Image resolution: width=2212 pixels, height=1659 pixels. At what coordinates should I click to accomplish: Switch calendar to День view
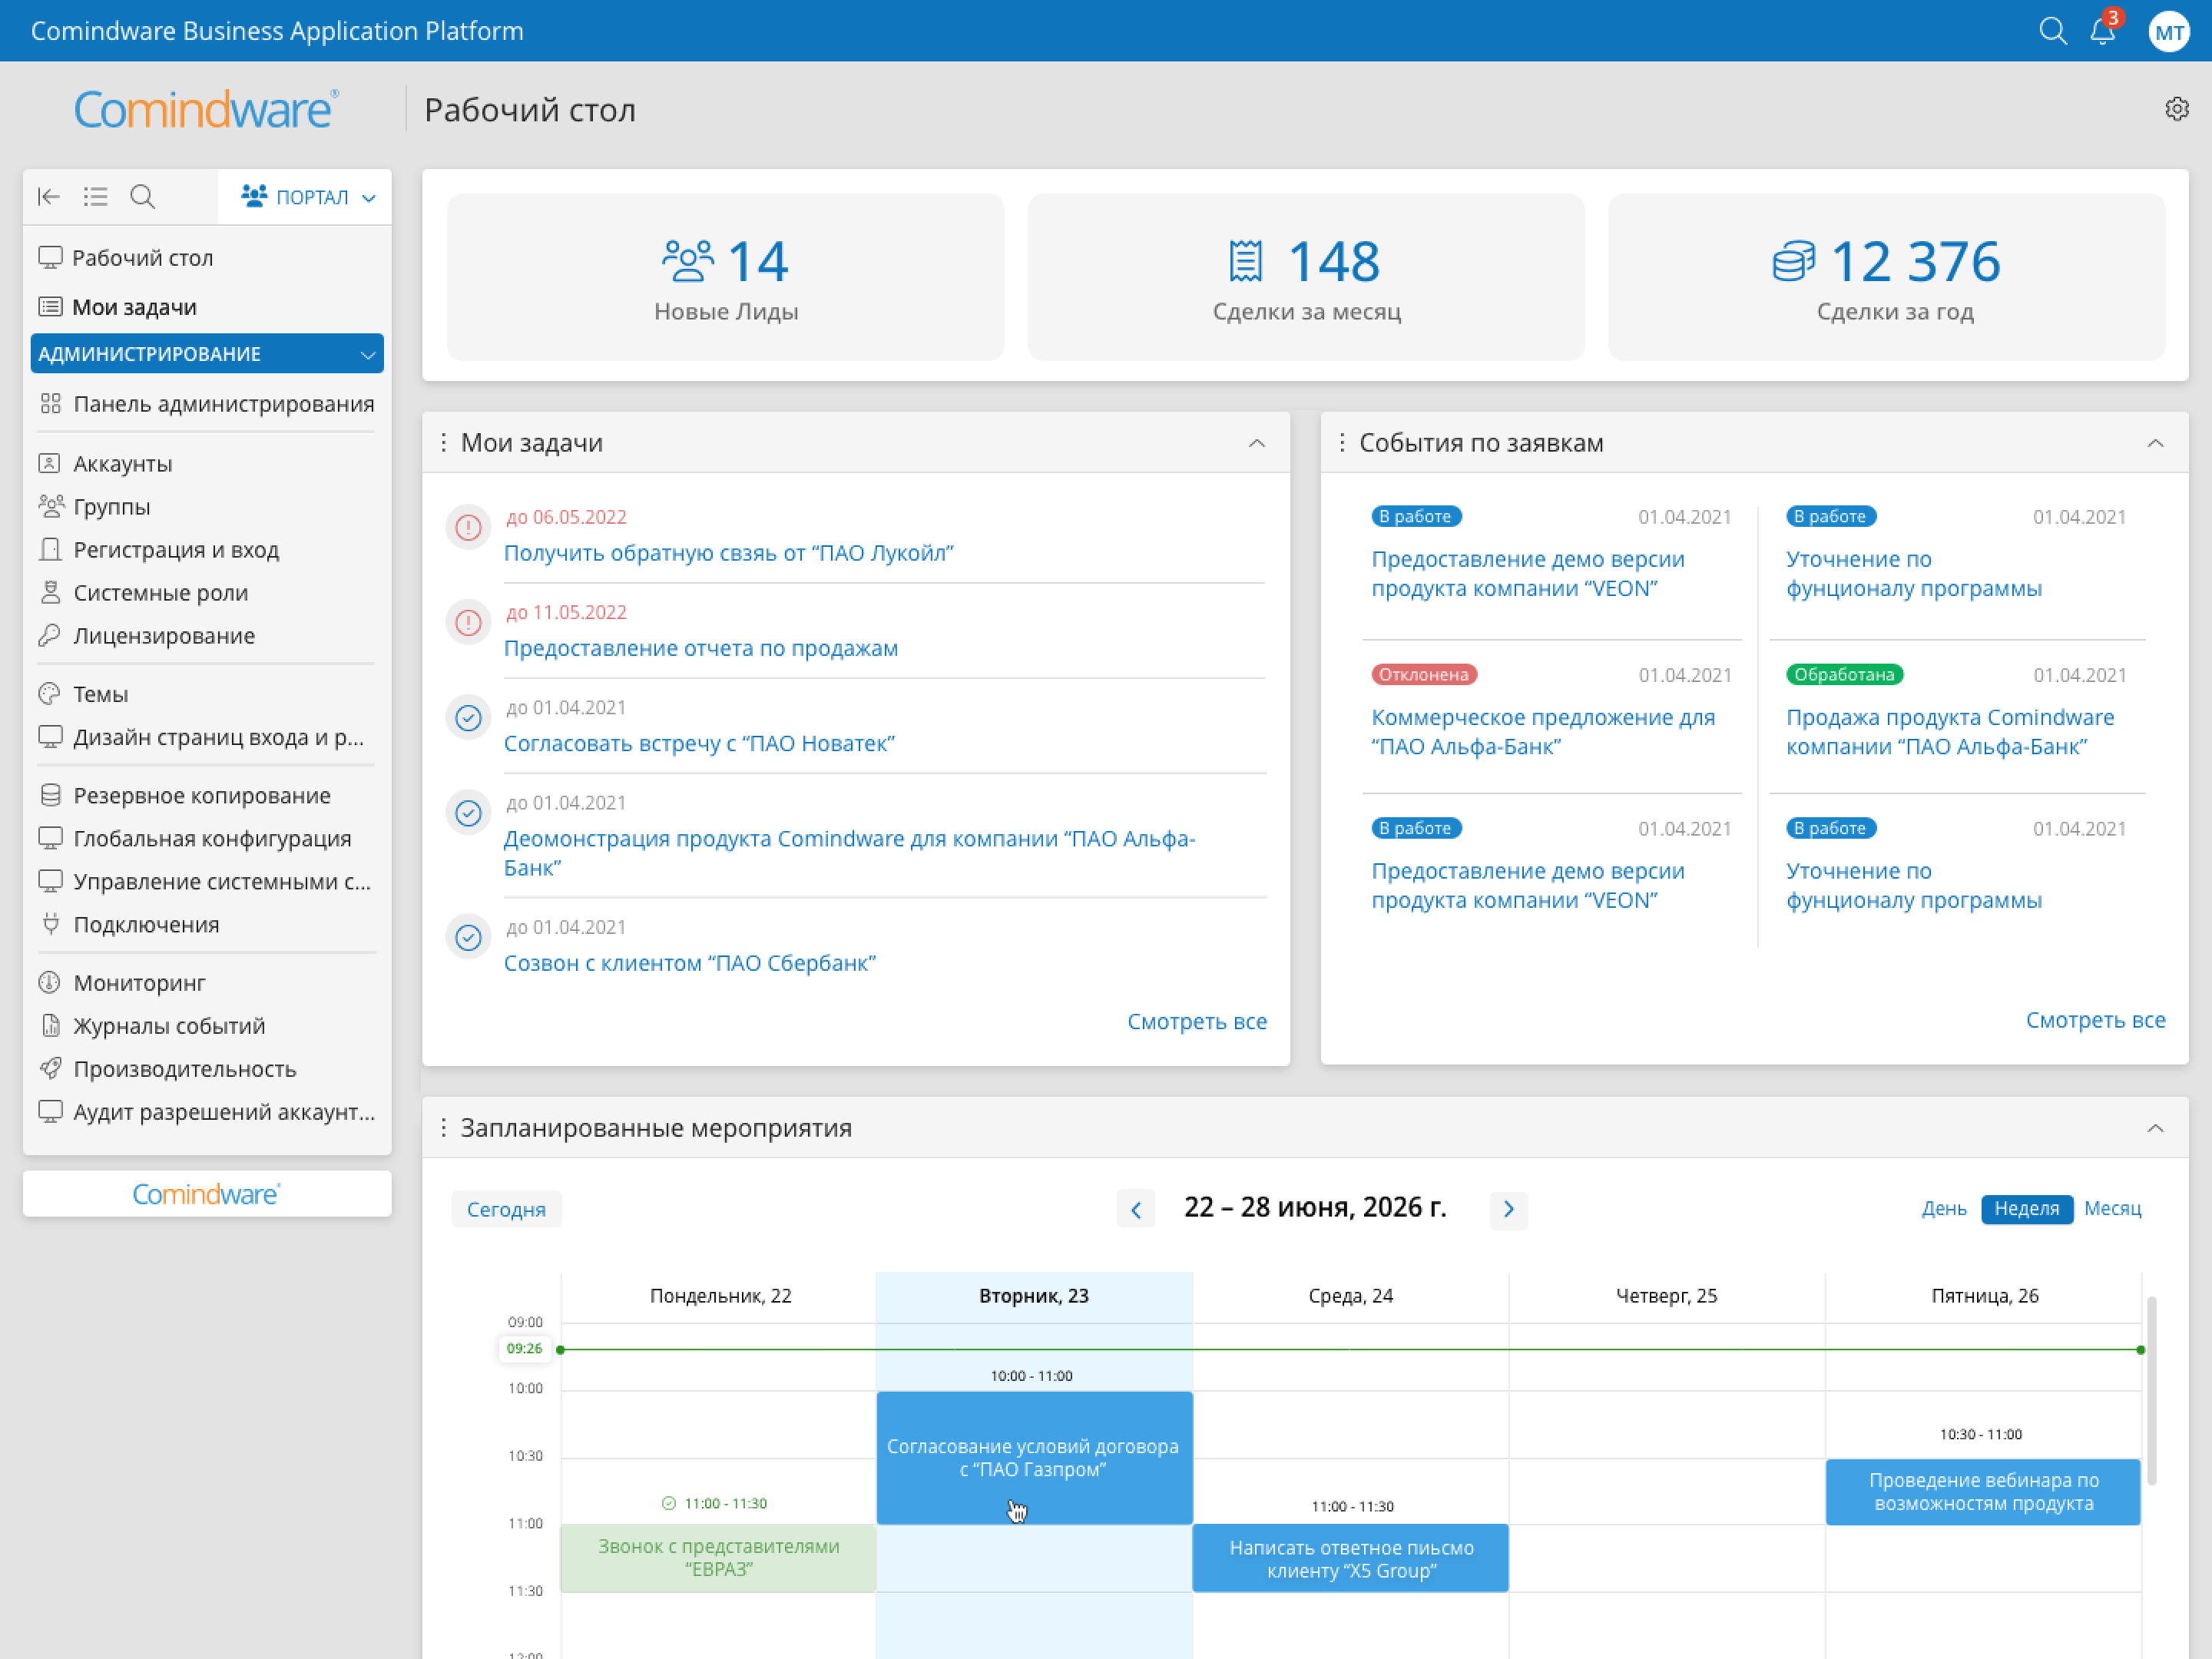pos(1943,1208)
